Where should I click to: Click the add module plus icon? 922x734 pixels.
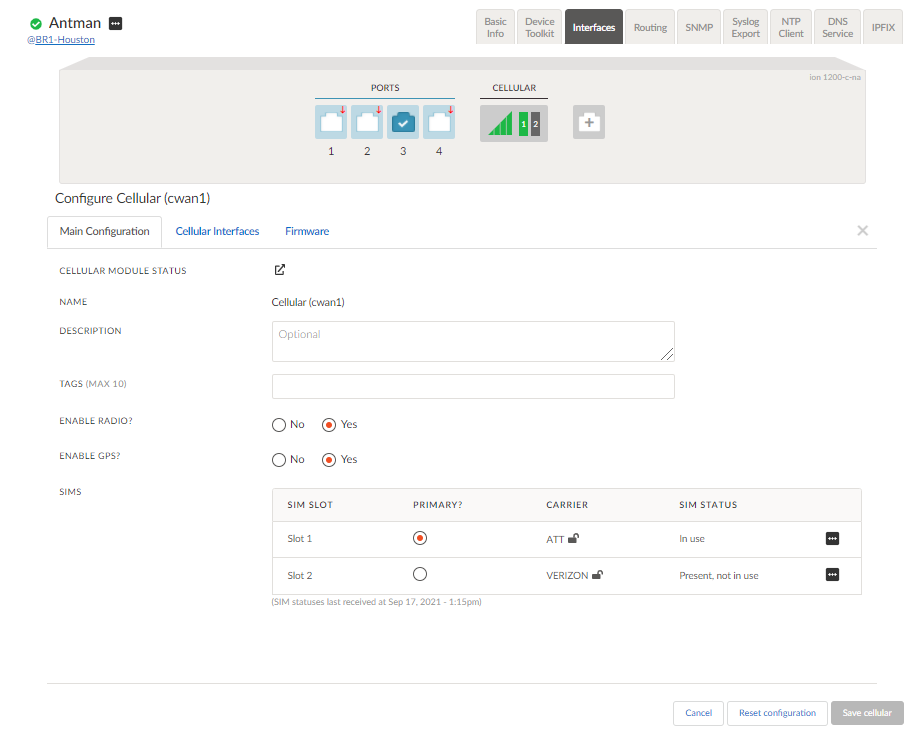pos(589,122)
